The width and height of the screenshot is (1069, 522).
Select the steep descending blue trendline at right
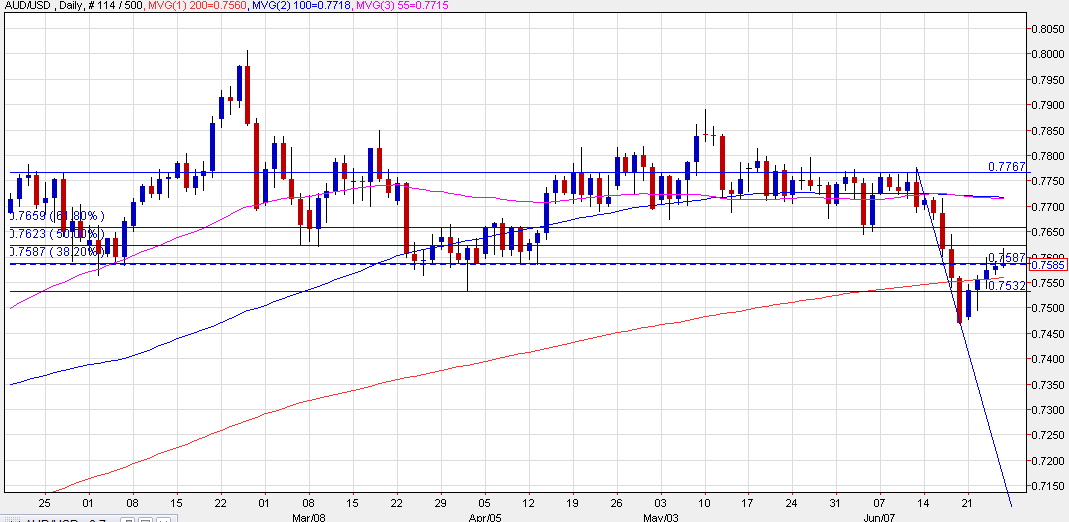click(x=980, y=400)
